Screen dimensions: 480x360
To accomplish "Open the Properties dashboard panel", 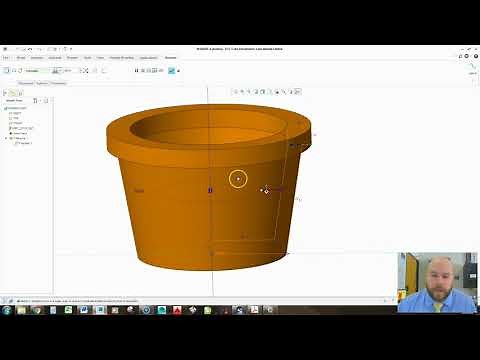I will (58, 83).
